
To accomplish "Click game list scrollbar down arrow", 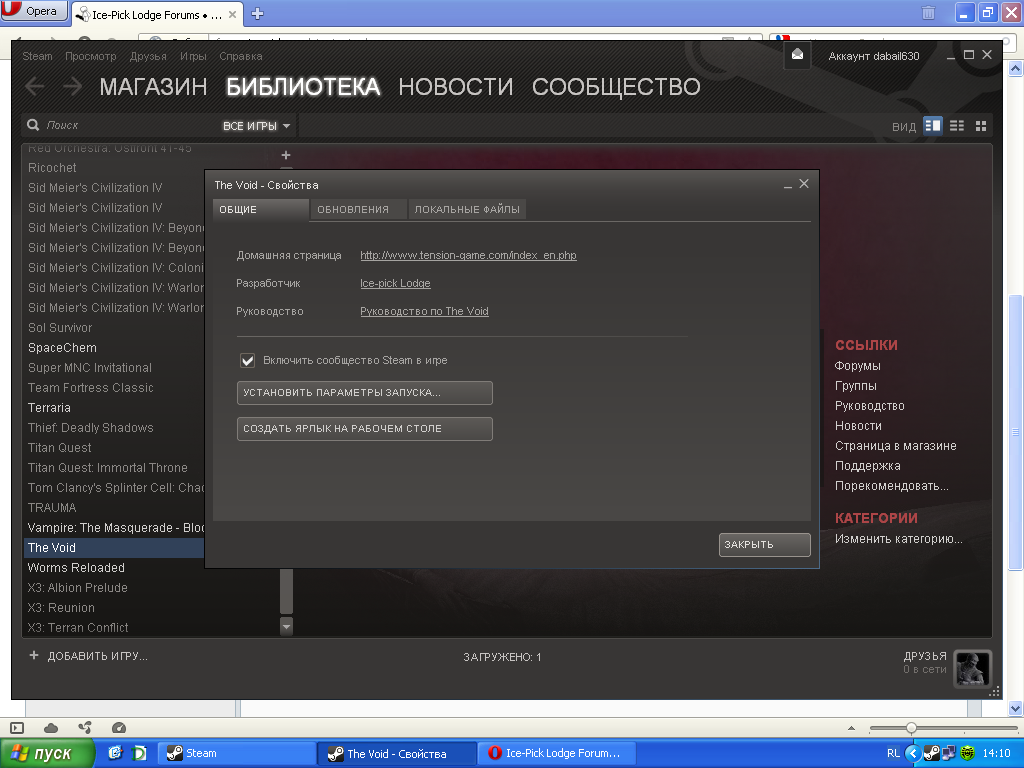I will point(286,626).
